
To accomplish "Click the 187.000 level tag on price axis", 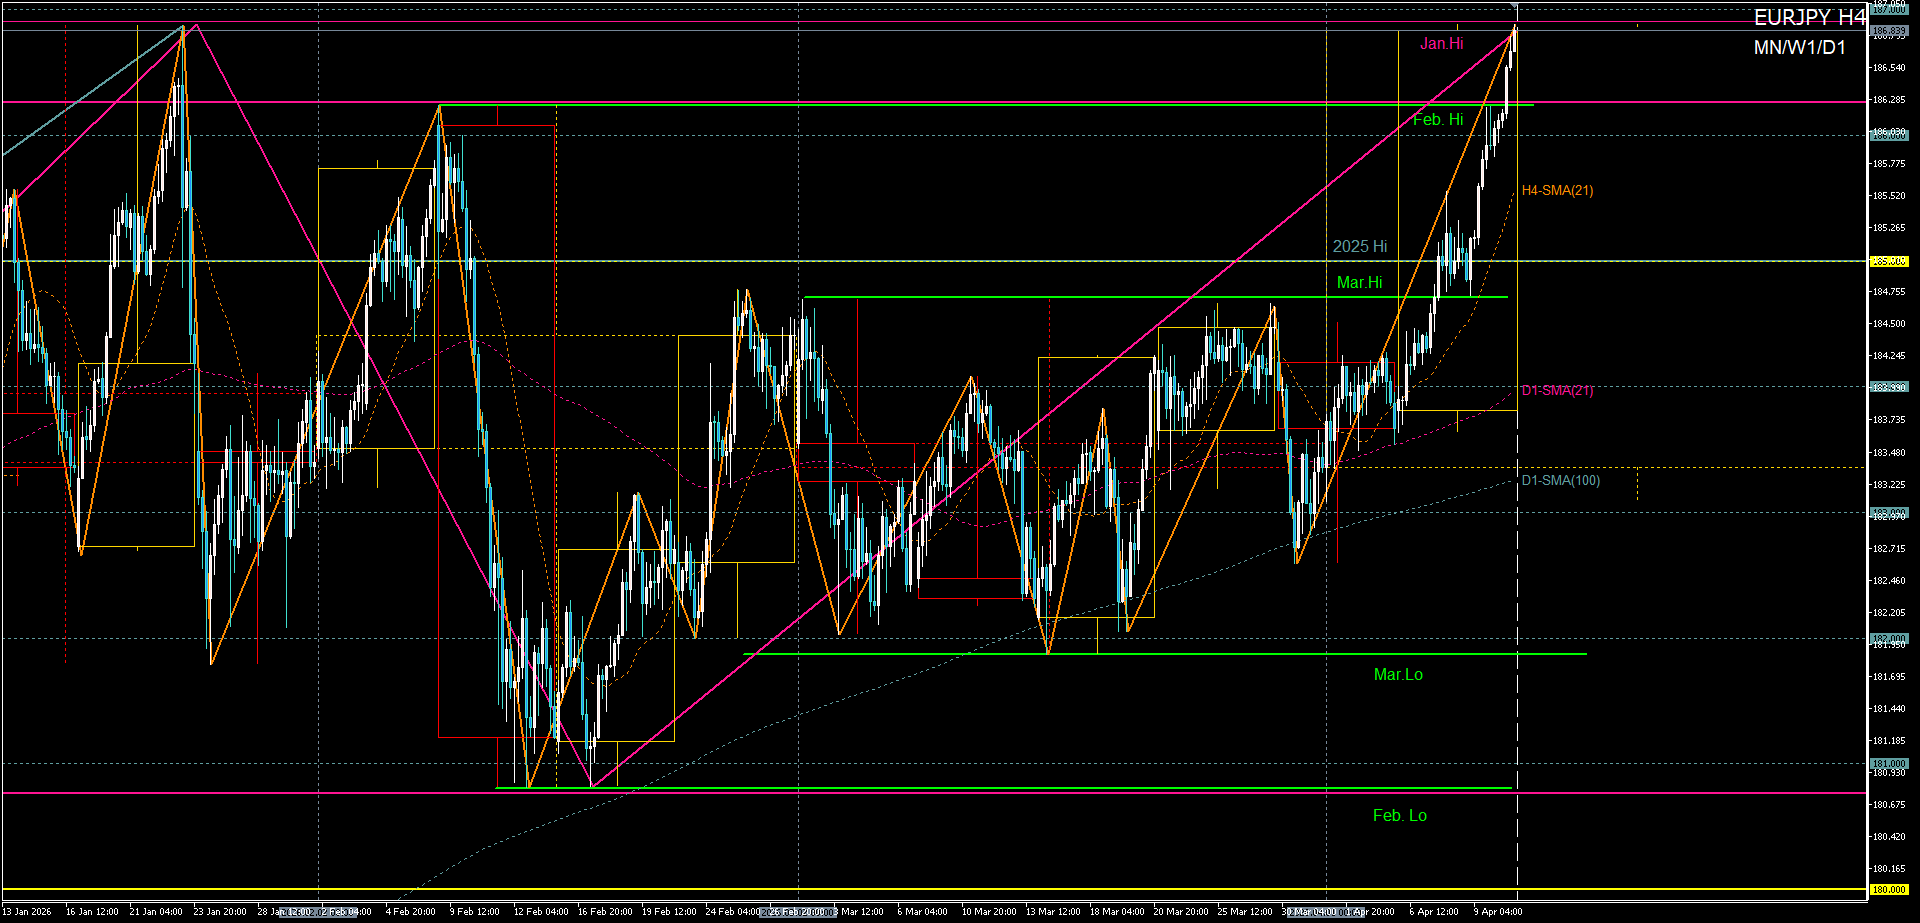I will (1889, 9).
